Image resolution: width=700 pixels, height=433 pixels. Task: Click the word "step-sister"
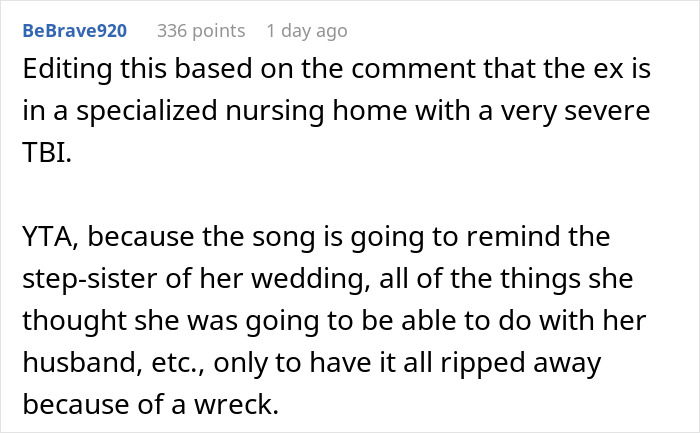(x=87, y=277)
